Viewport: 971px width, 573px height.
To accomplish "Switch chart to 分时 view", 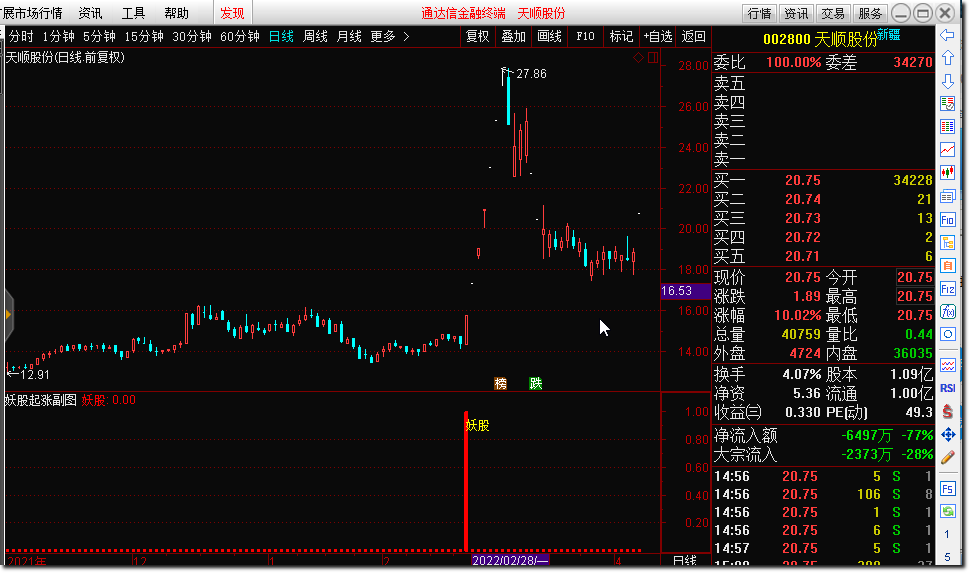I will [21, 37].
